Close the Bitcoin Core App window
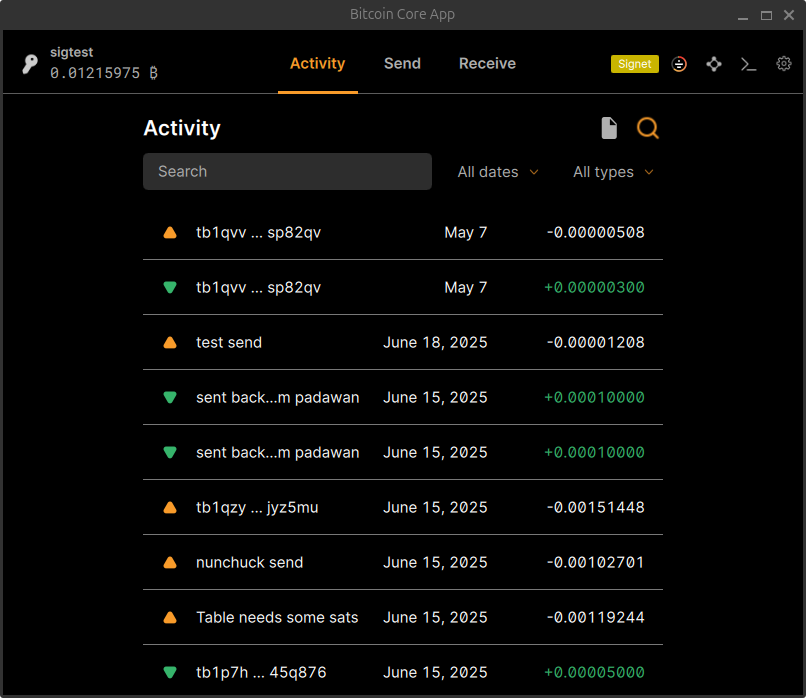Screen dimensions: 806x698 pyautogui.click(x=789, y=15)
